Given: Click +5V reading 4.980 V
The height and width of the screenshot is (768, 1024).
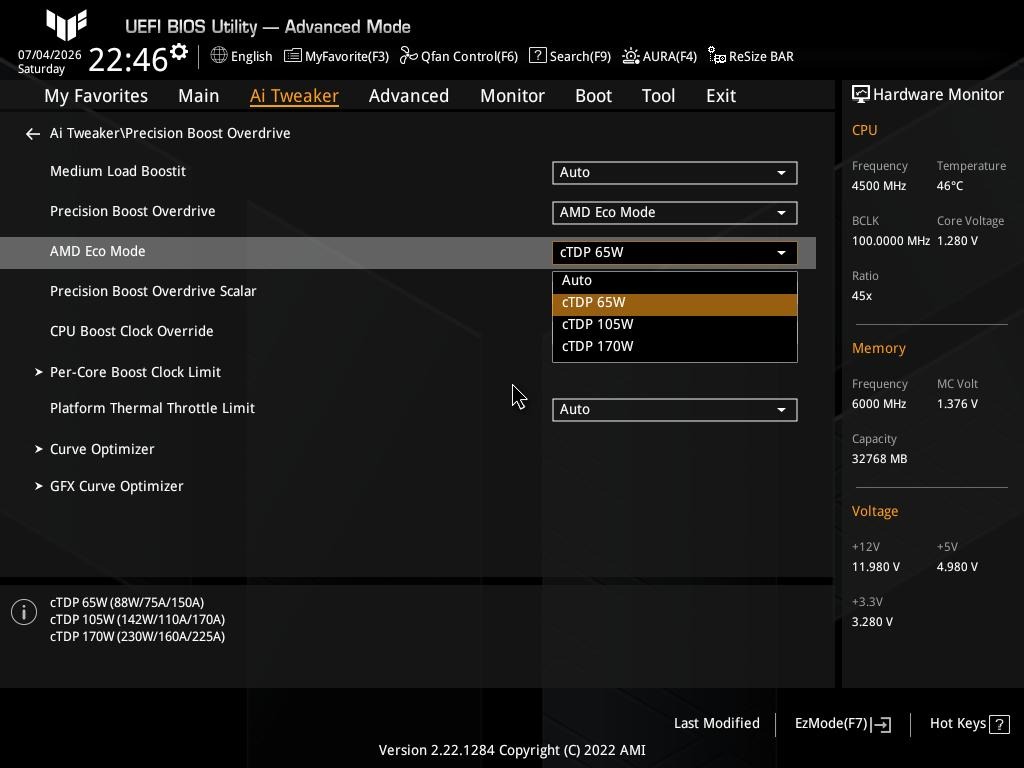Looking at the screenshot, I should (957, 568).
